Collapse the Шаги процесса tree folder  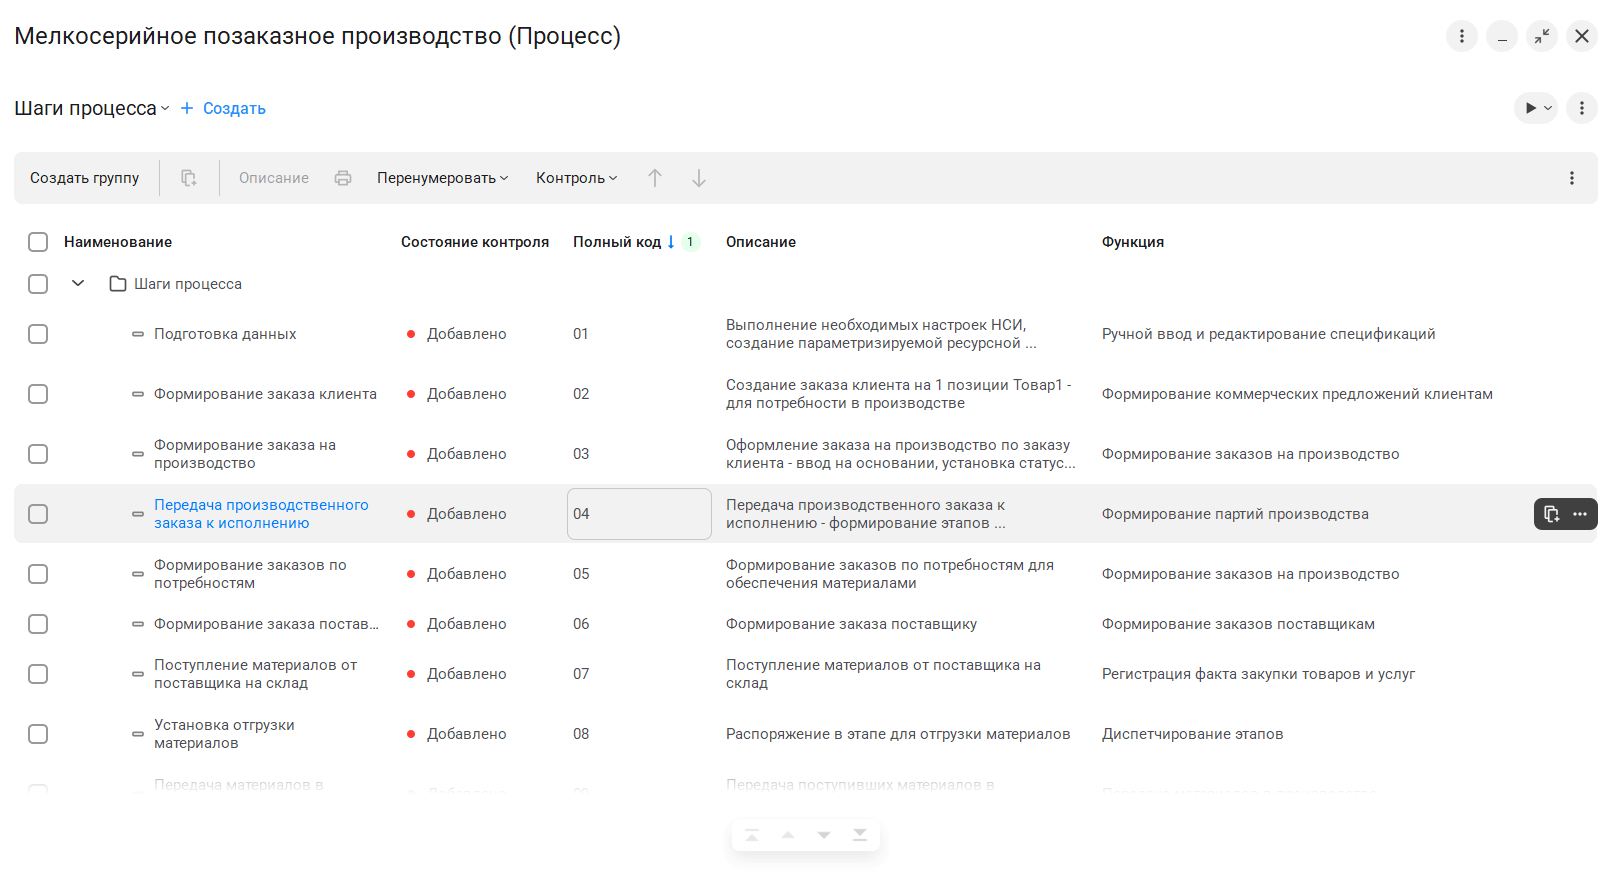pyautogui.click(x=78, y=284)
